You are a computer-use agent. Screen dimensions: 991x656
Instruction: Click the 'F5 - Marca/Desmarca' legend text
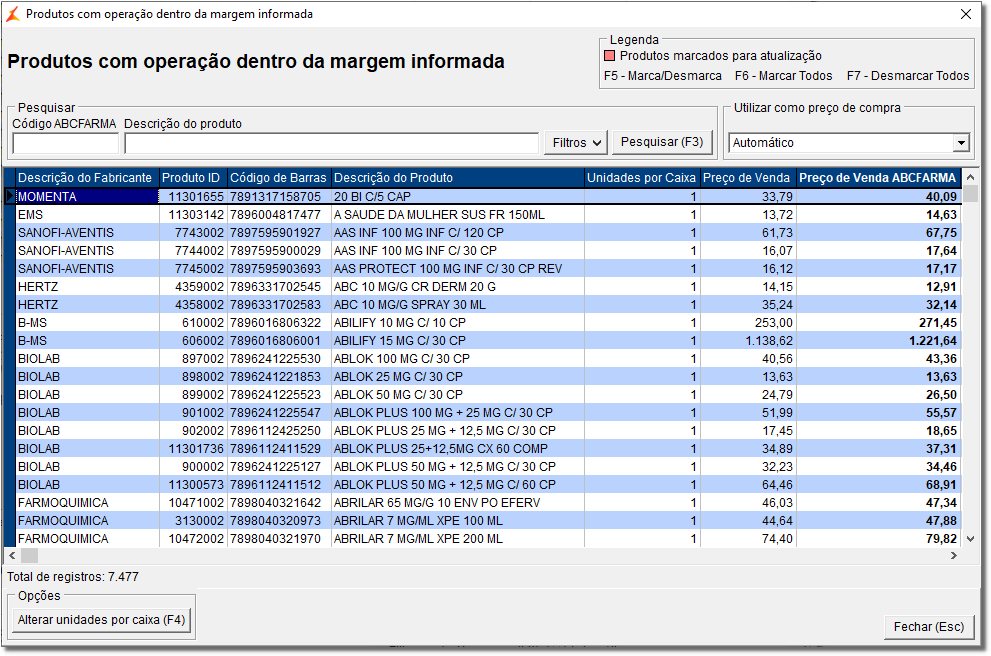tap(662, 76)
